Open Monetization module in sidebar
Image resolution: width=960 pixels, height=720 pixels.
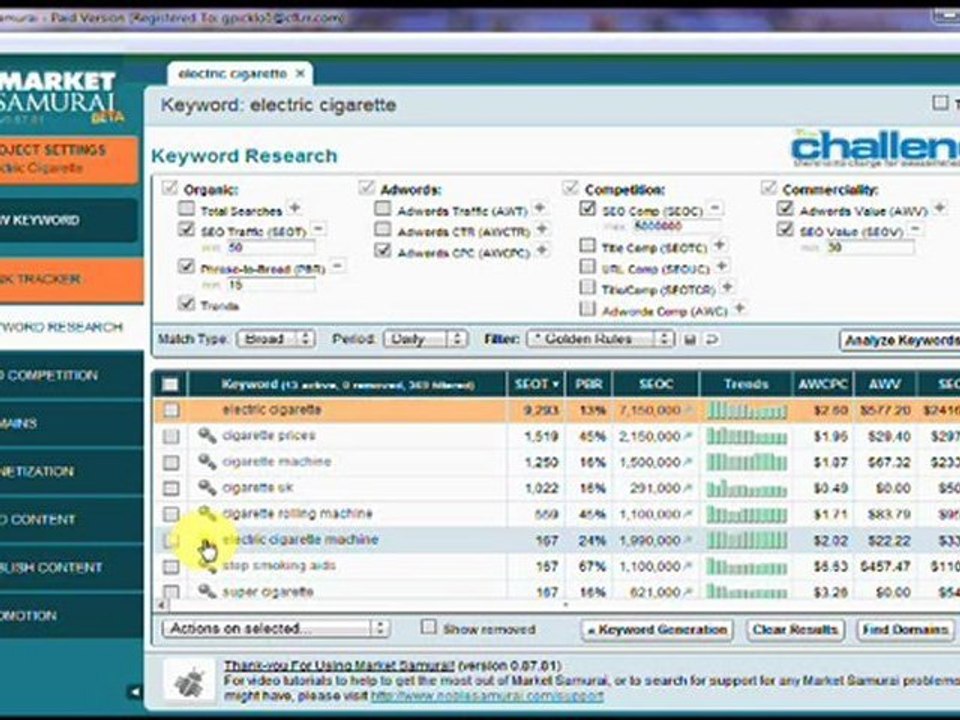pos(71,471)
